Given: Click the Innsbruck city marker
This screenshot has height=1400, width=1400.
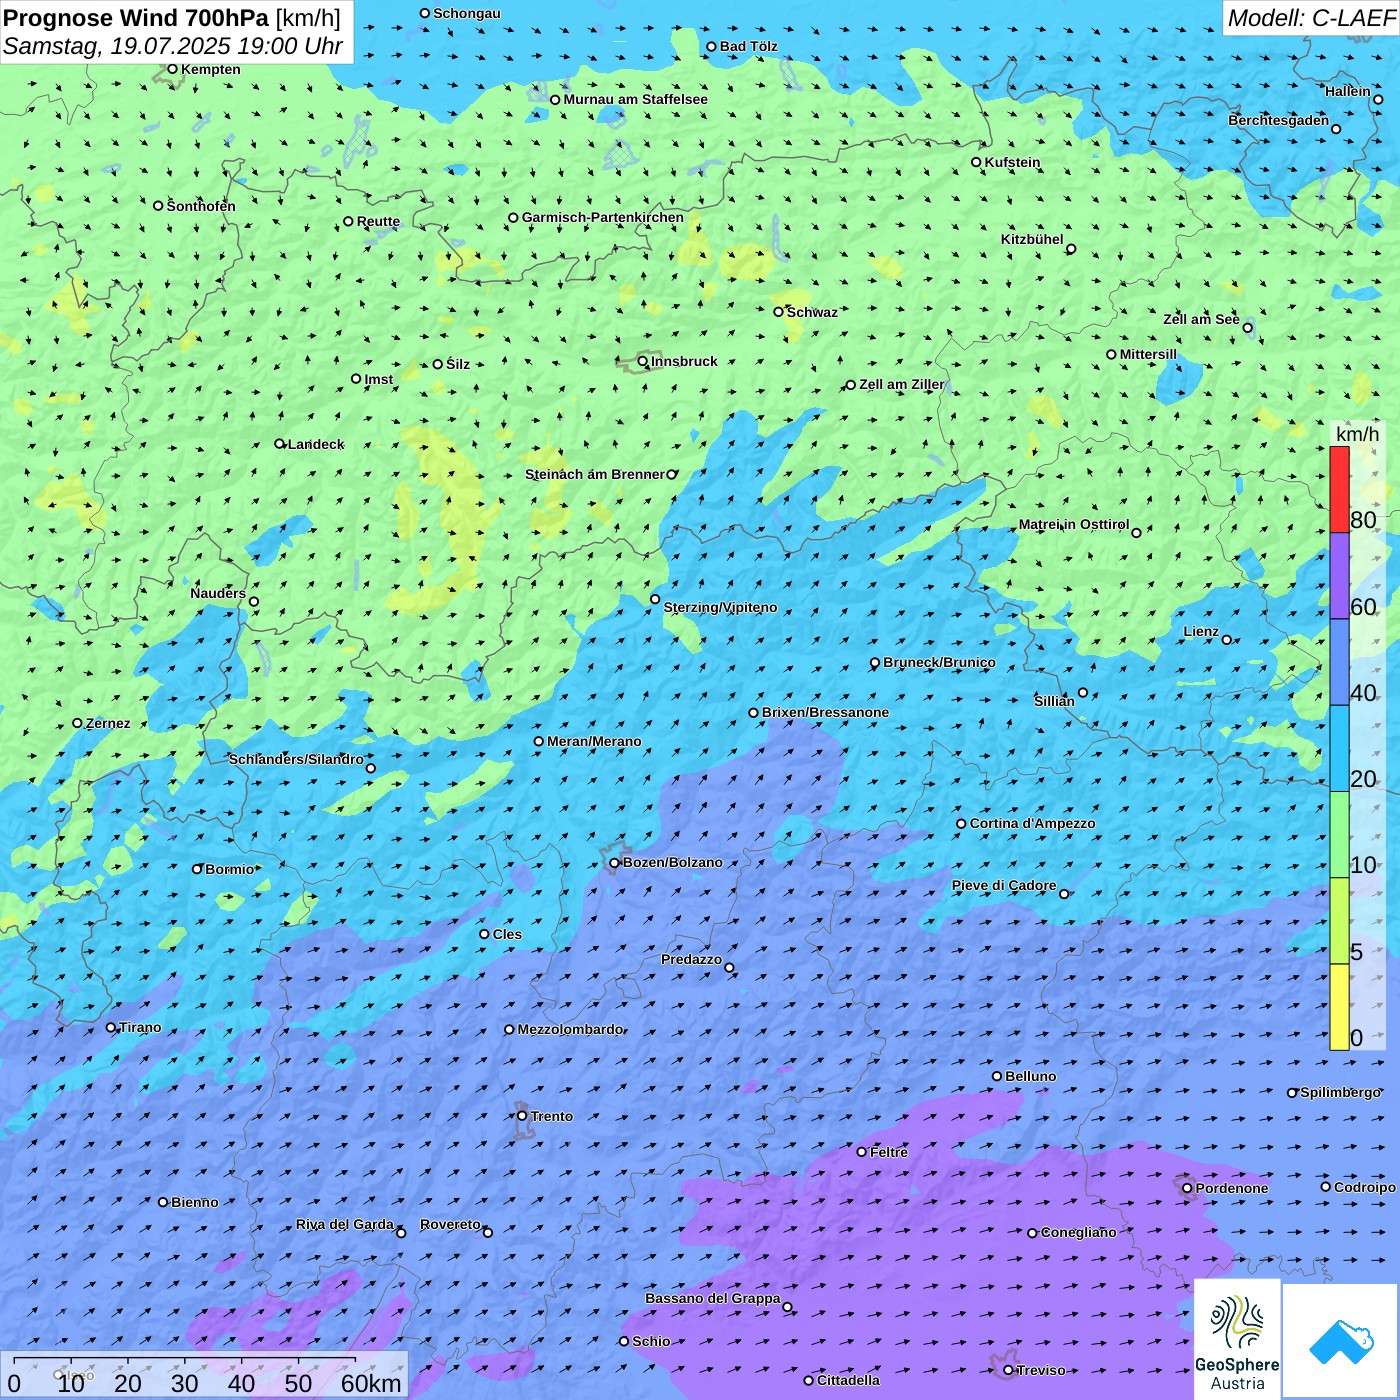Looking at the screenshot, I should (643, 361).
